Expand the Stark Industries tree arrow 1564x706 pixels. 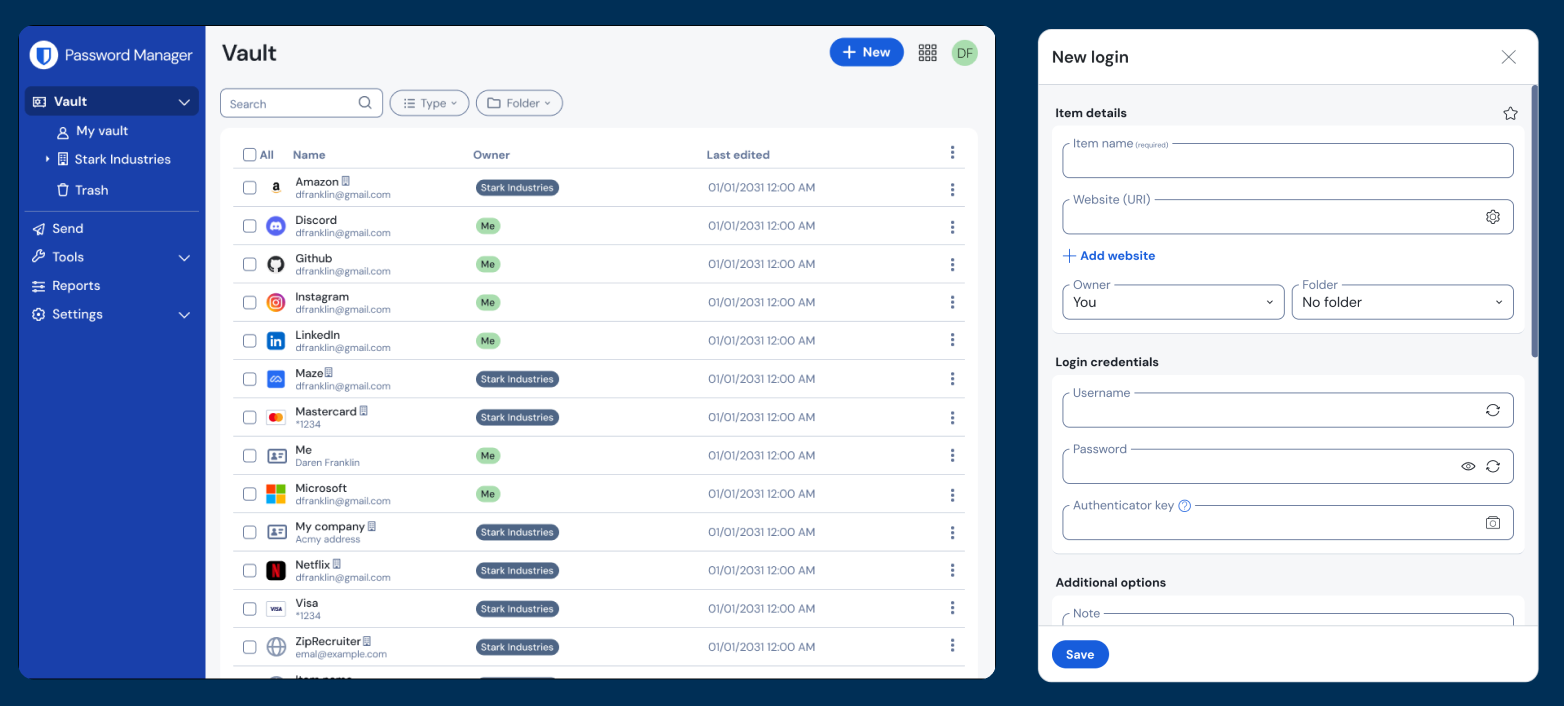pyautogui.click(x=47, y=159)
